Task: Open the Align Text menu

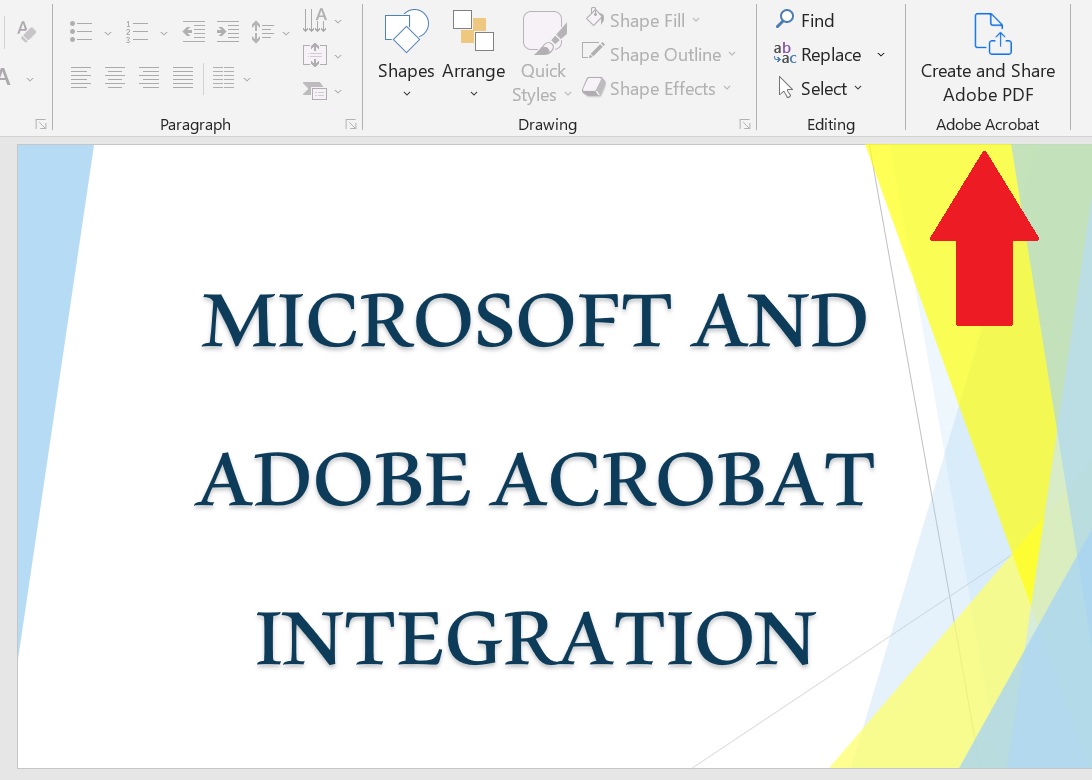Action: coord(322,55)
